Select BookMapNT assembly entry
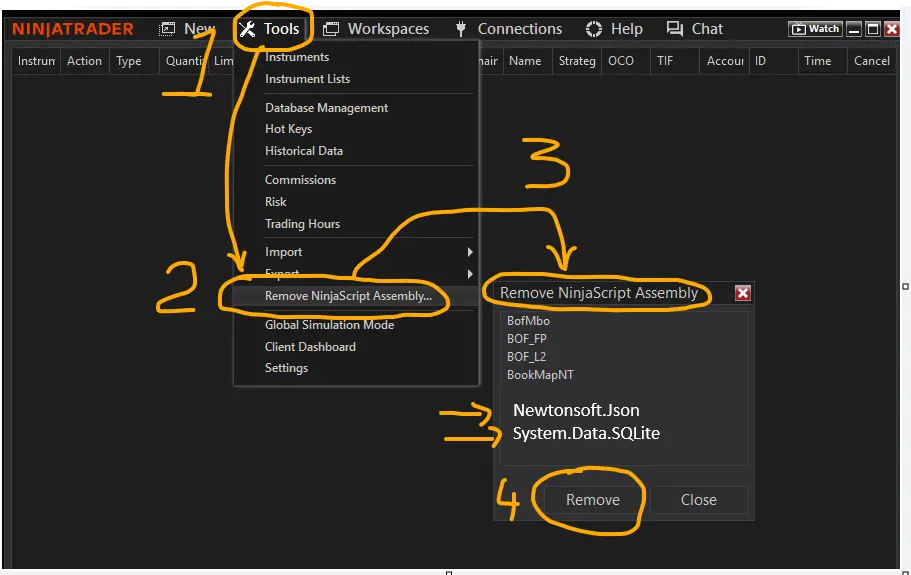911x575 pixels. point(540,375)
